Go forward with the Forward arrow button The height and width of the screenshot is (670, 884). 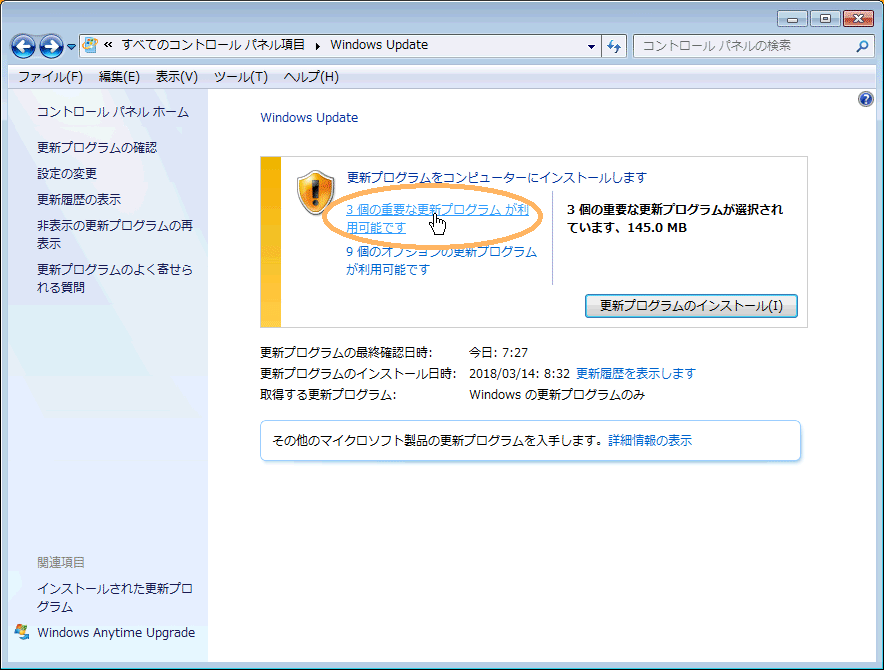point(51,46)
